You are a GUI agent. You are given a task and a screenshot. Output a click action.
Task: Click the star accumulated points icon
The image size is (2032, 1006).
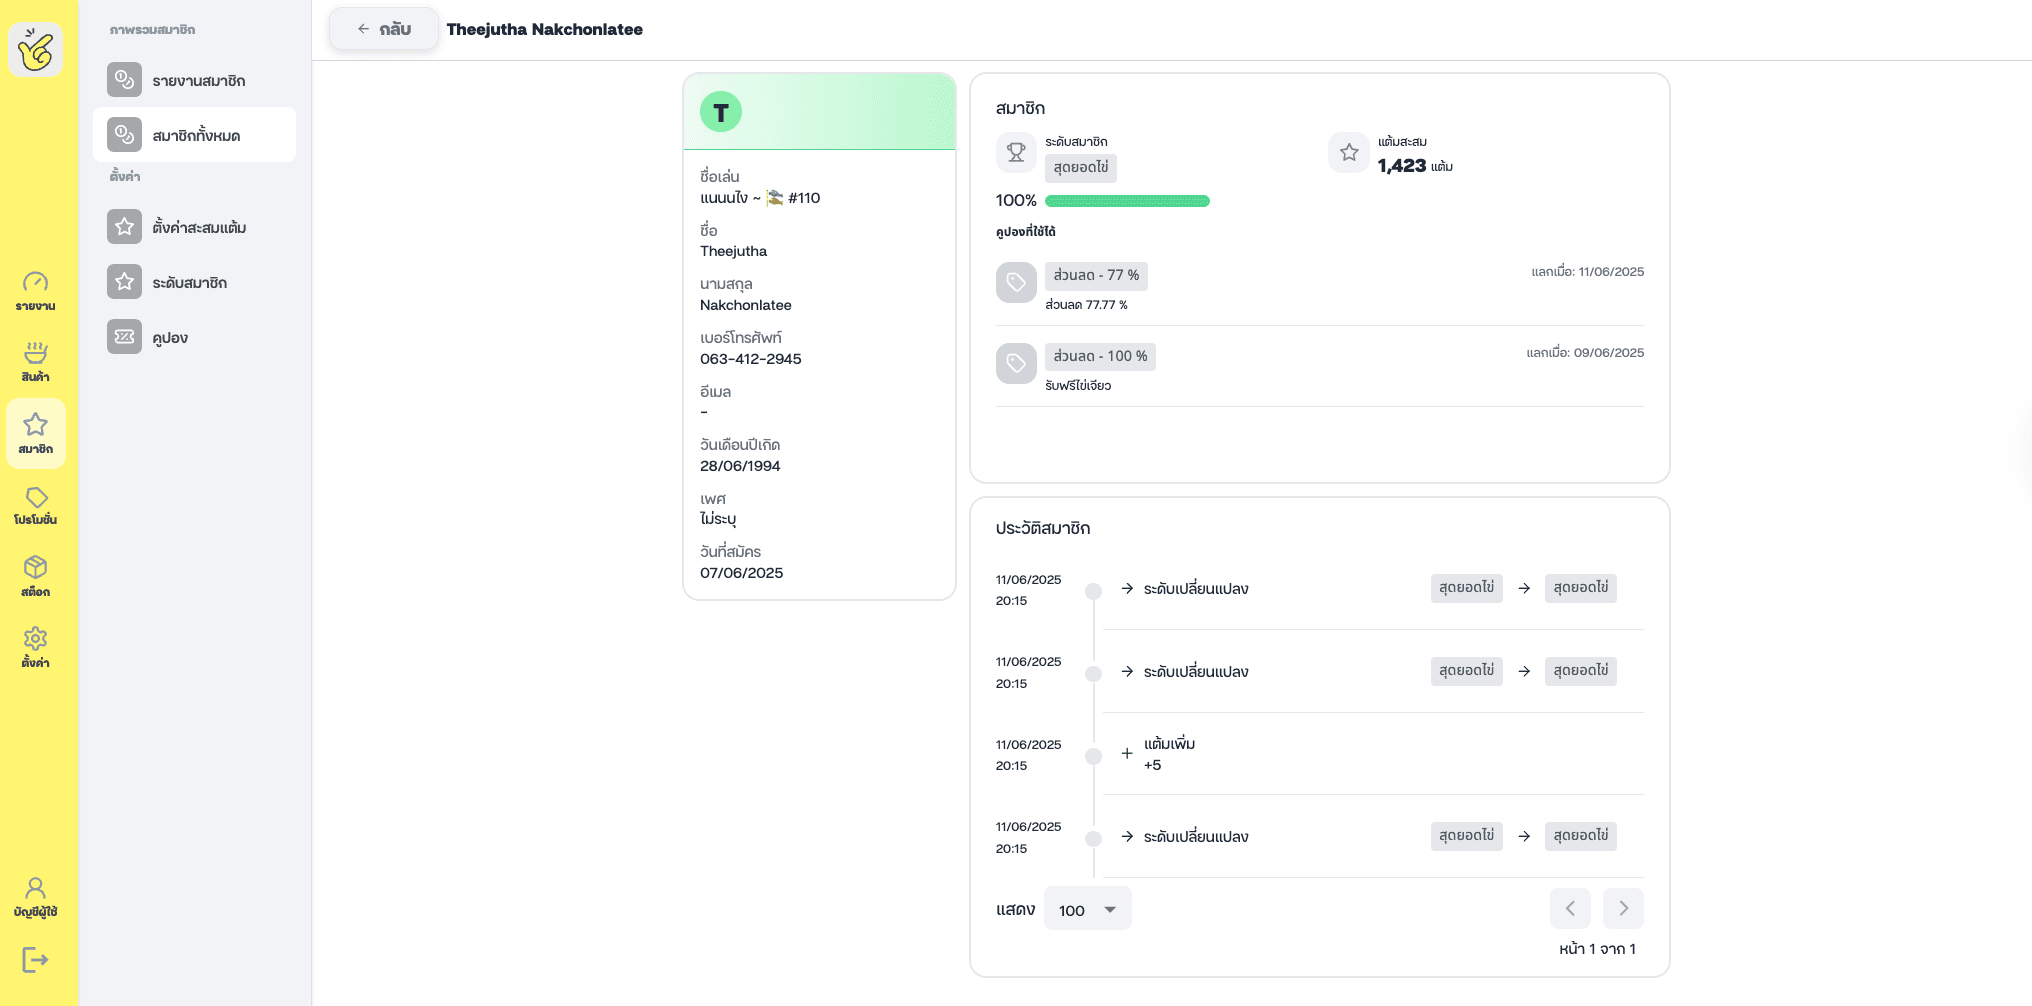click(x=1349, y=152)
